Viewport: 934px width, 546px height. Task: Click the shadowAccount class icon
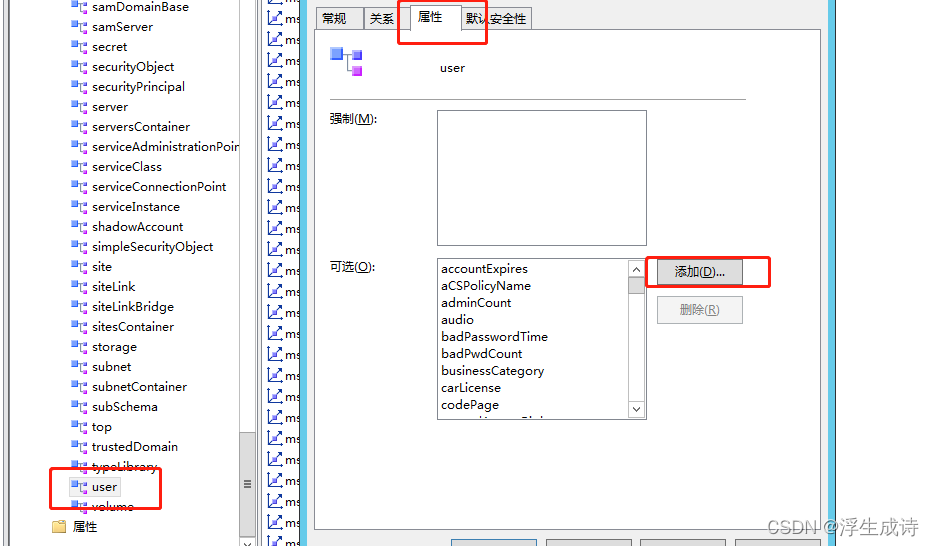pos(79,226)
